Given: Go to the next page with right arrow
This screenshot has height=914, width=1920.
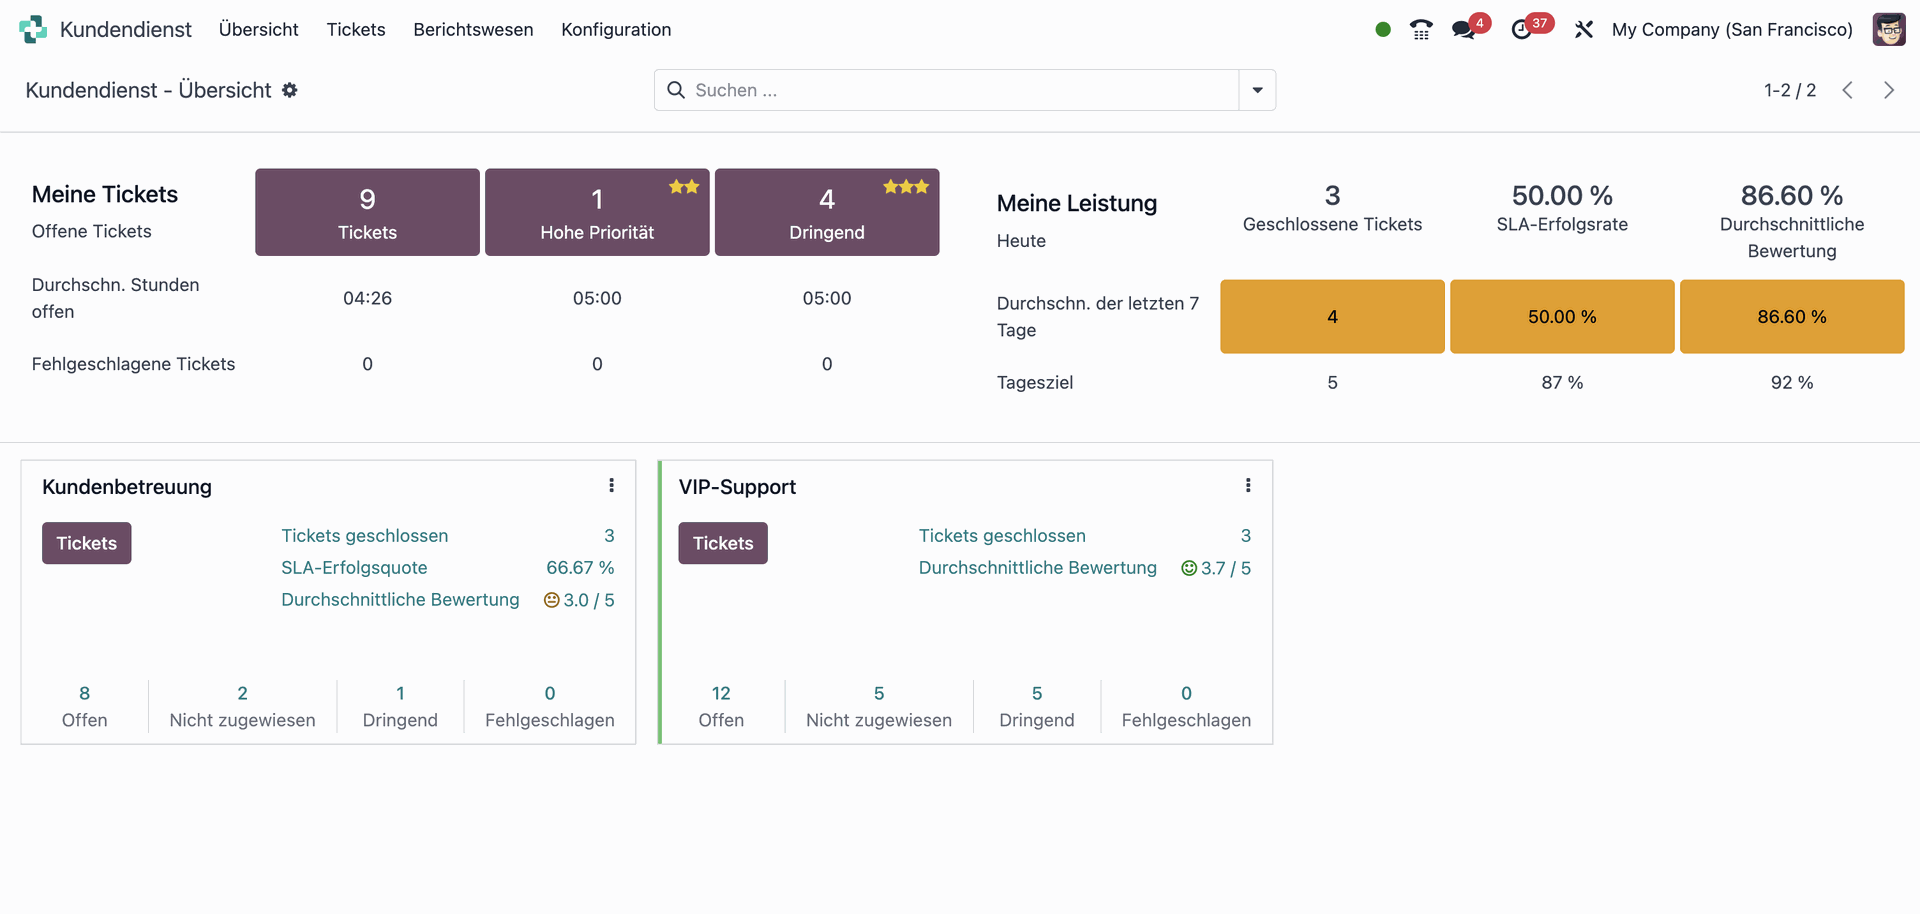Looking at the screenshot, I should (x=1889, y=90).
